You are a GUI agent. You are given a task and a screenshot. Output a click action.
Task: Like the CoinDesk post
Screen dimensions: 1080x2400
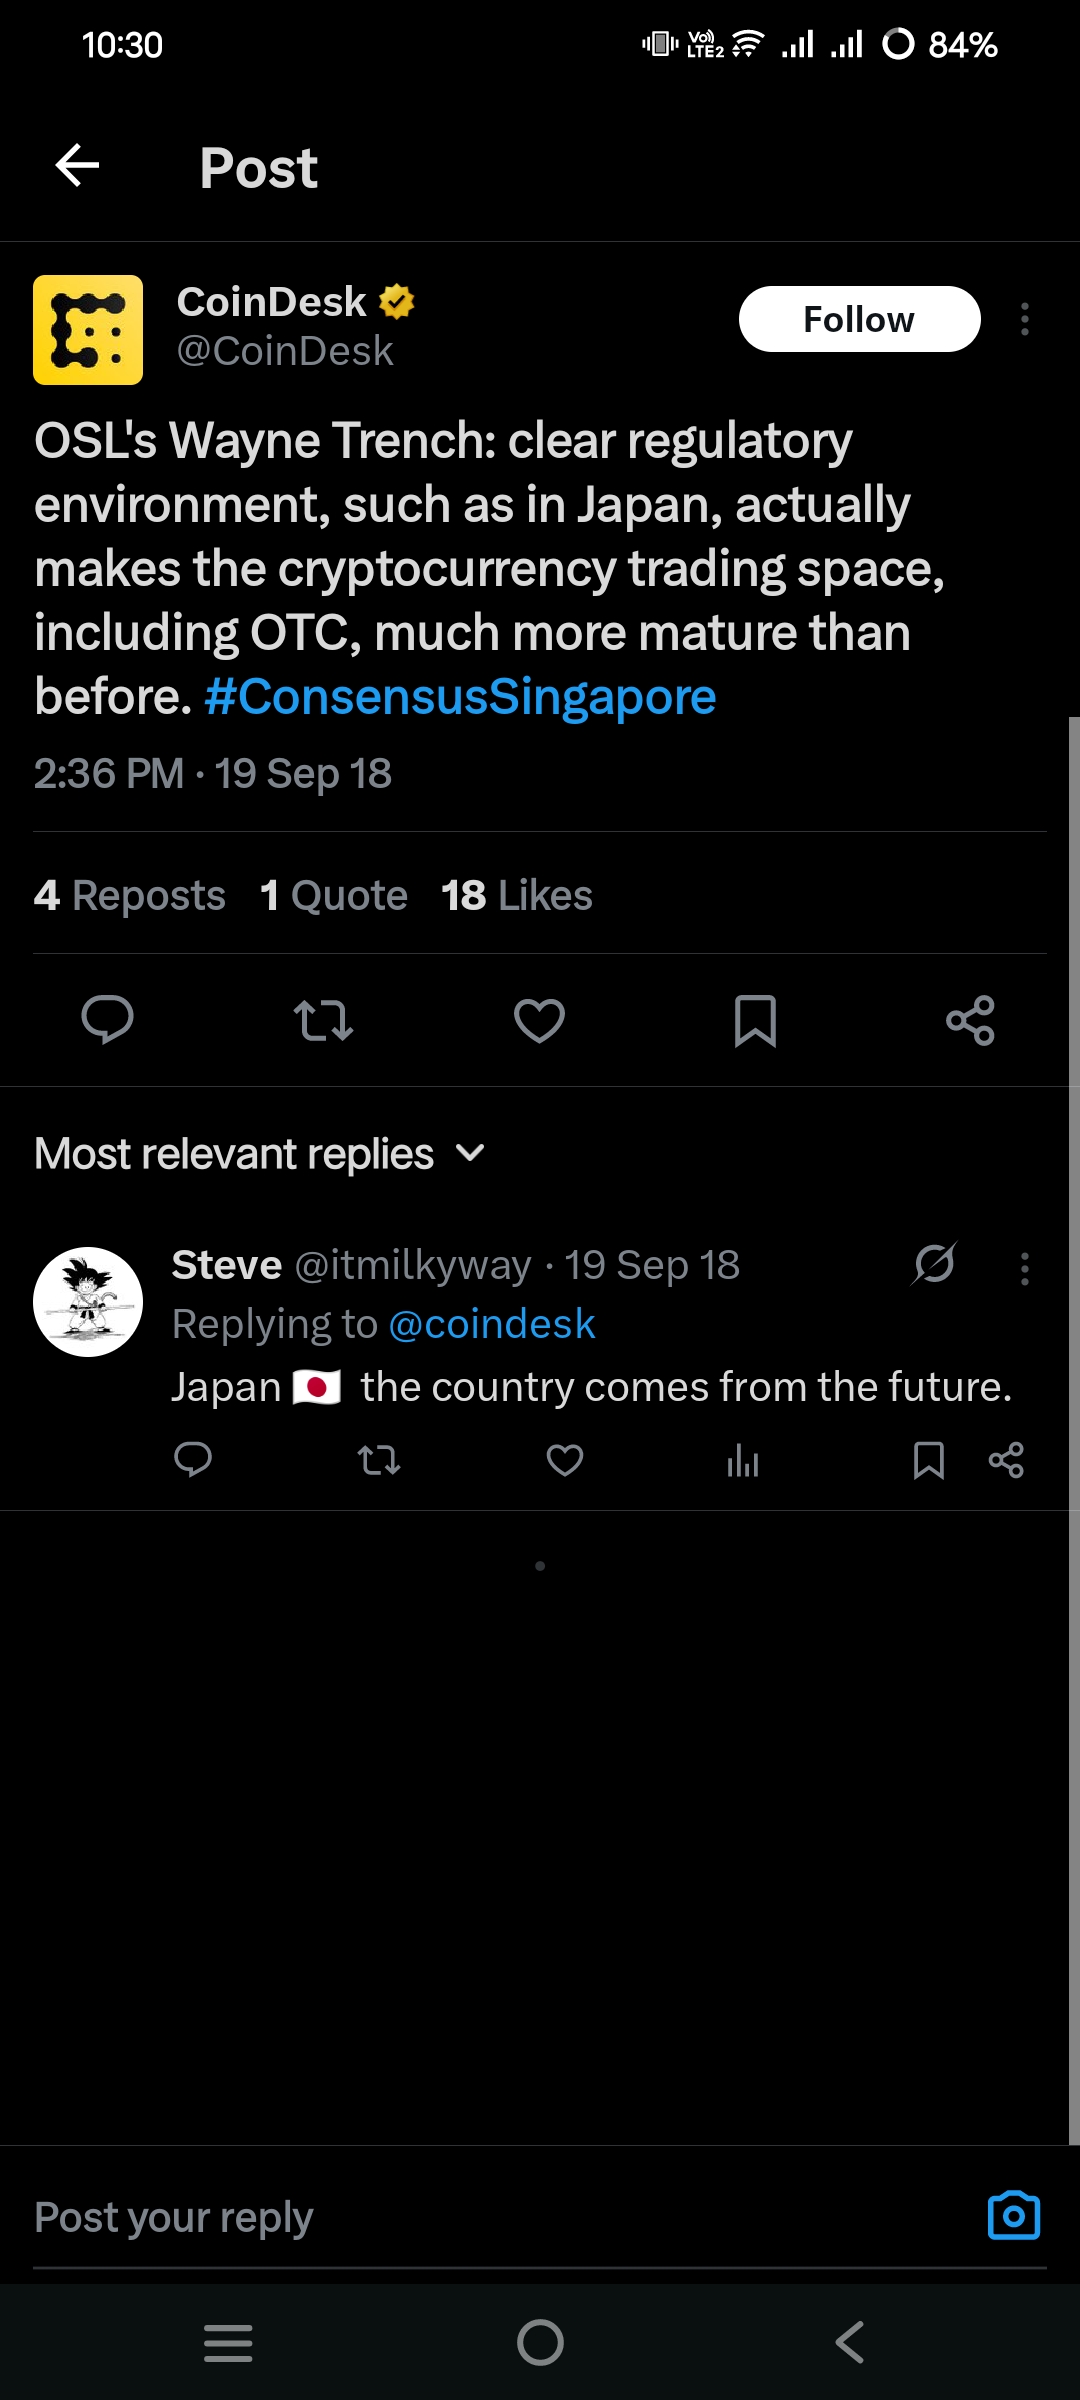539,1020
